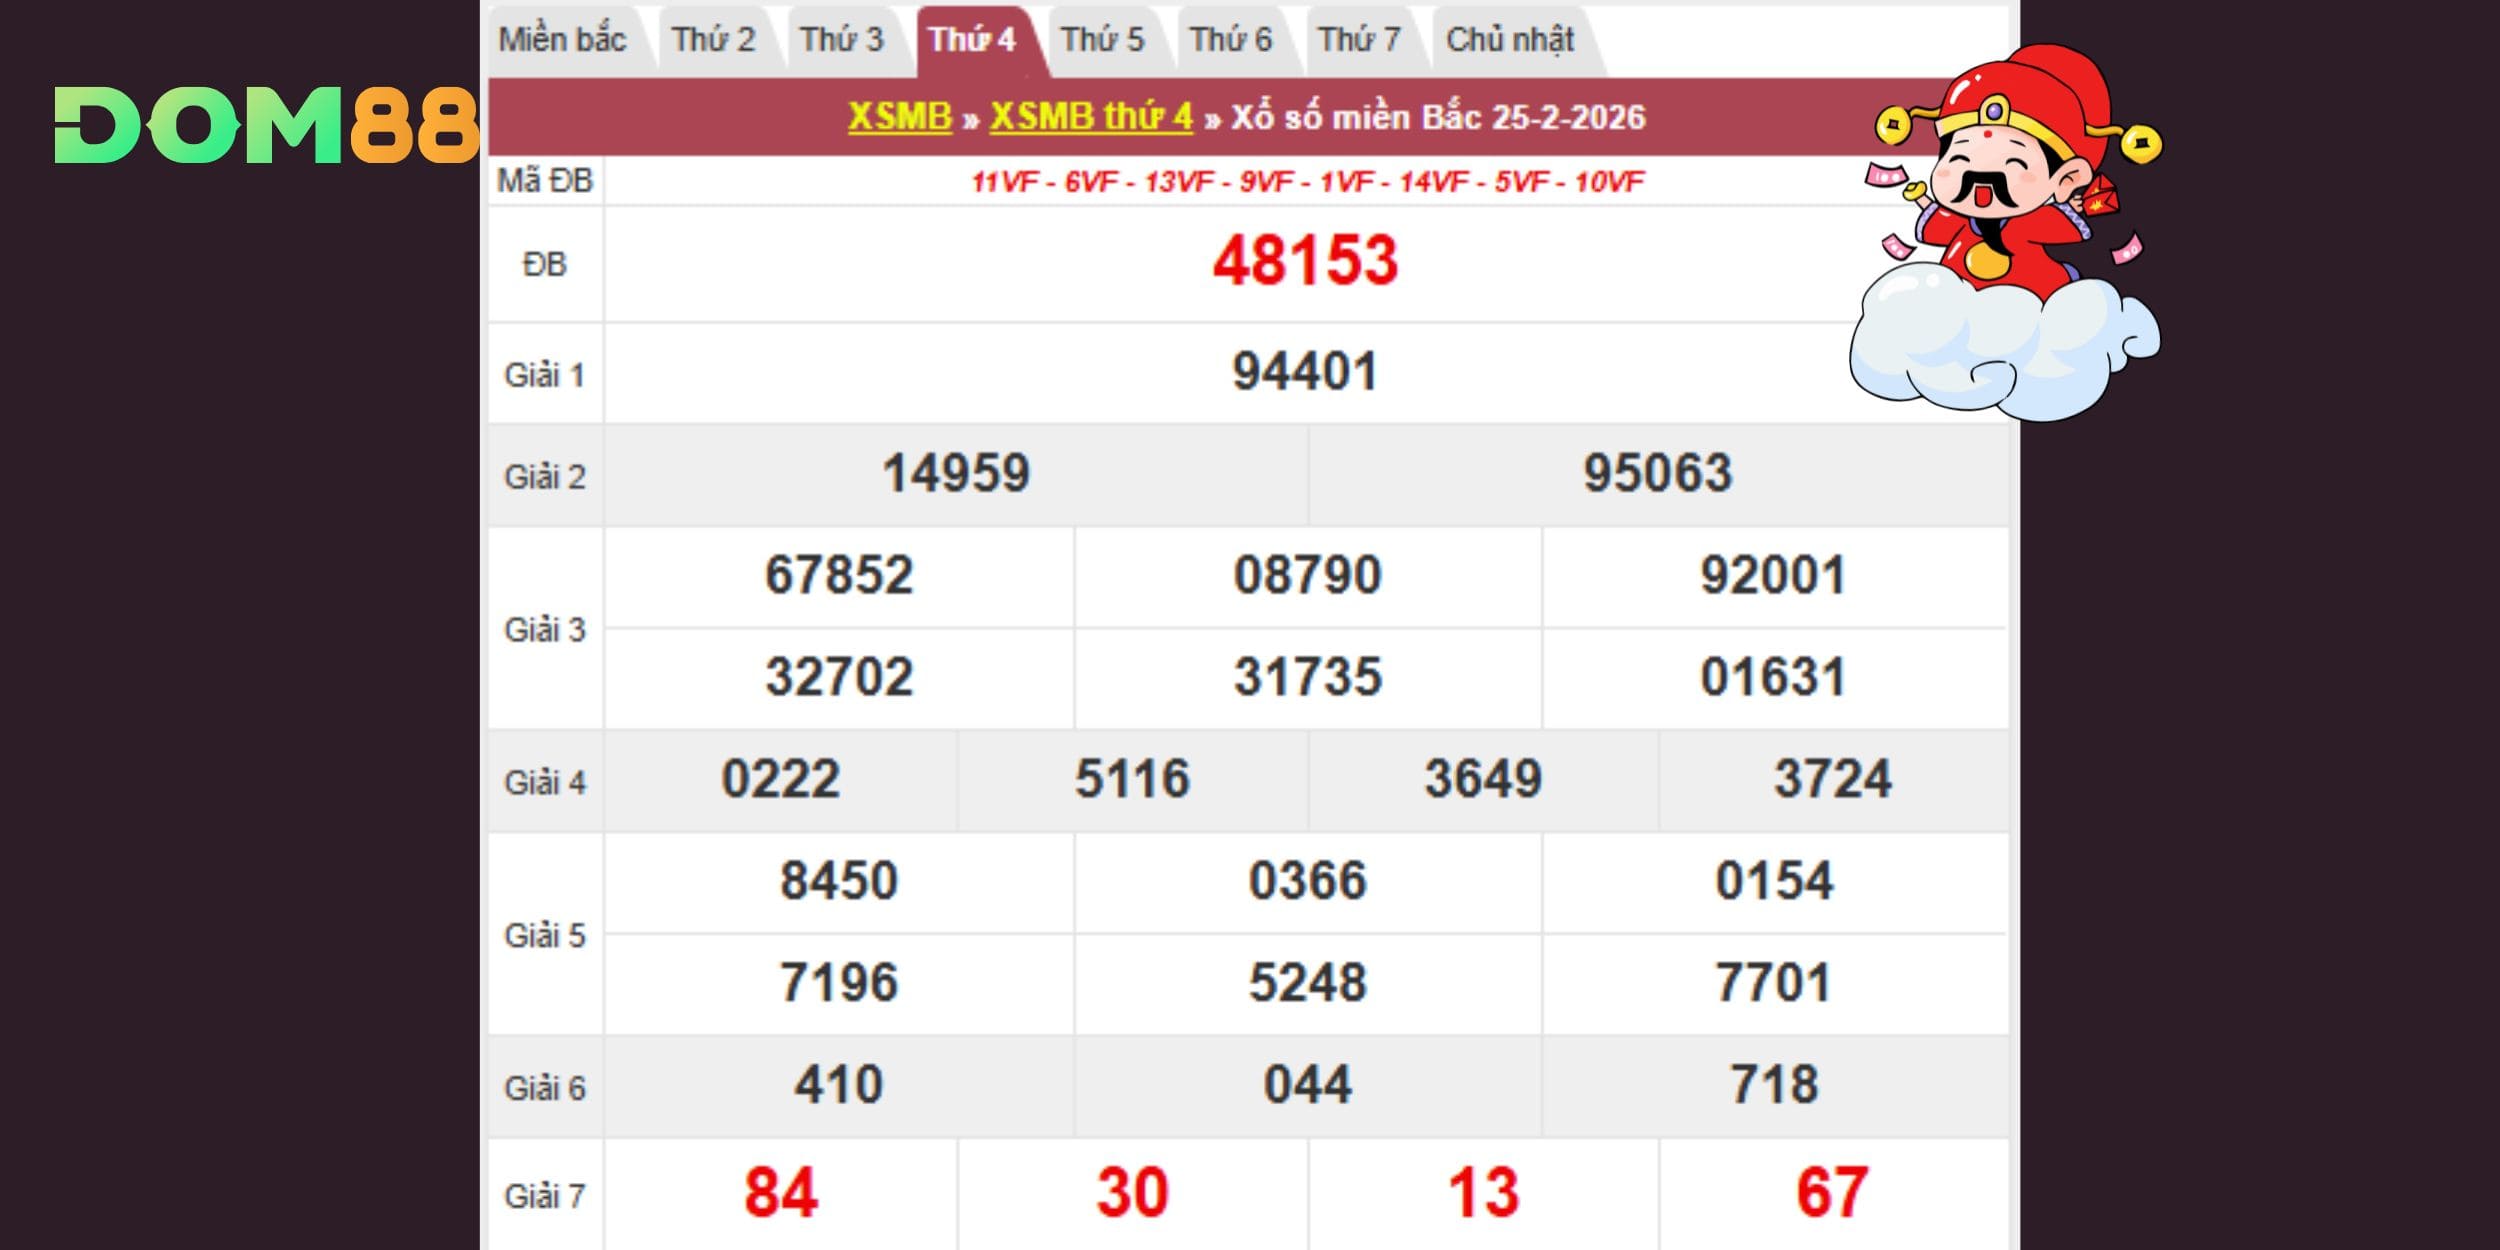Click the Giải 6 number 718
This screenshot has width=2500, height=1250.
click(1774, 1085)
